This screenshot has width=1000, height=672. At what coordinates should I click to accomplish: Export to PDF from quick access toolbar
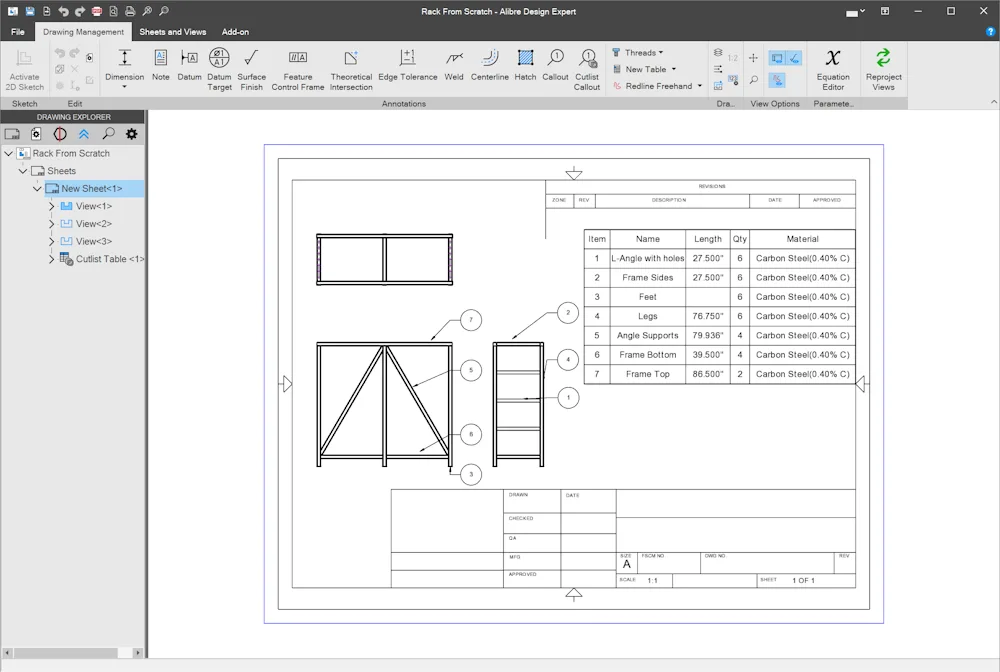[97, 11]
